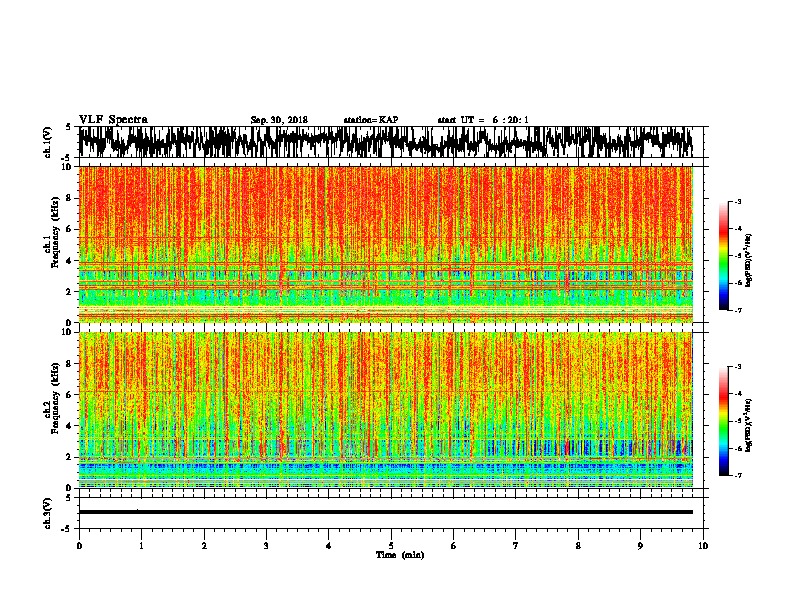Click the ch.1 spectrogram color scale bar
This screenshot has height=612, width=792.
click(x=724, y=256)
